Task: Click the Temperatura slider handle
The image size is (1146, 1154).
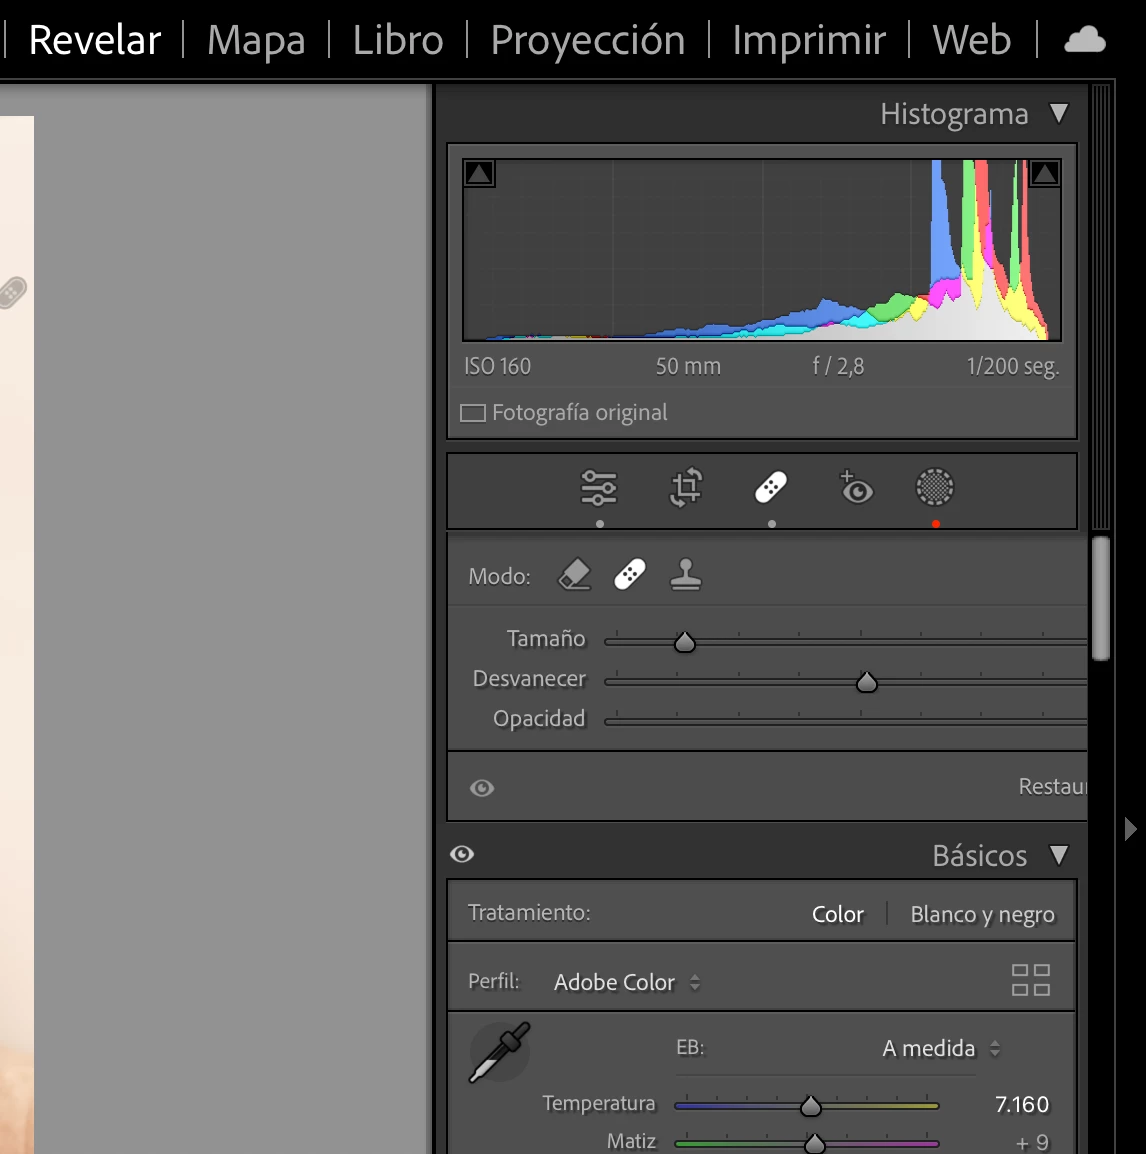Action: tap(810, 1105)
